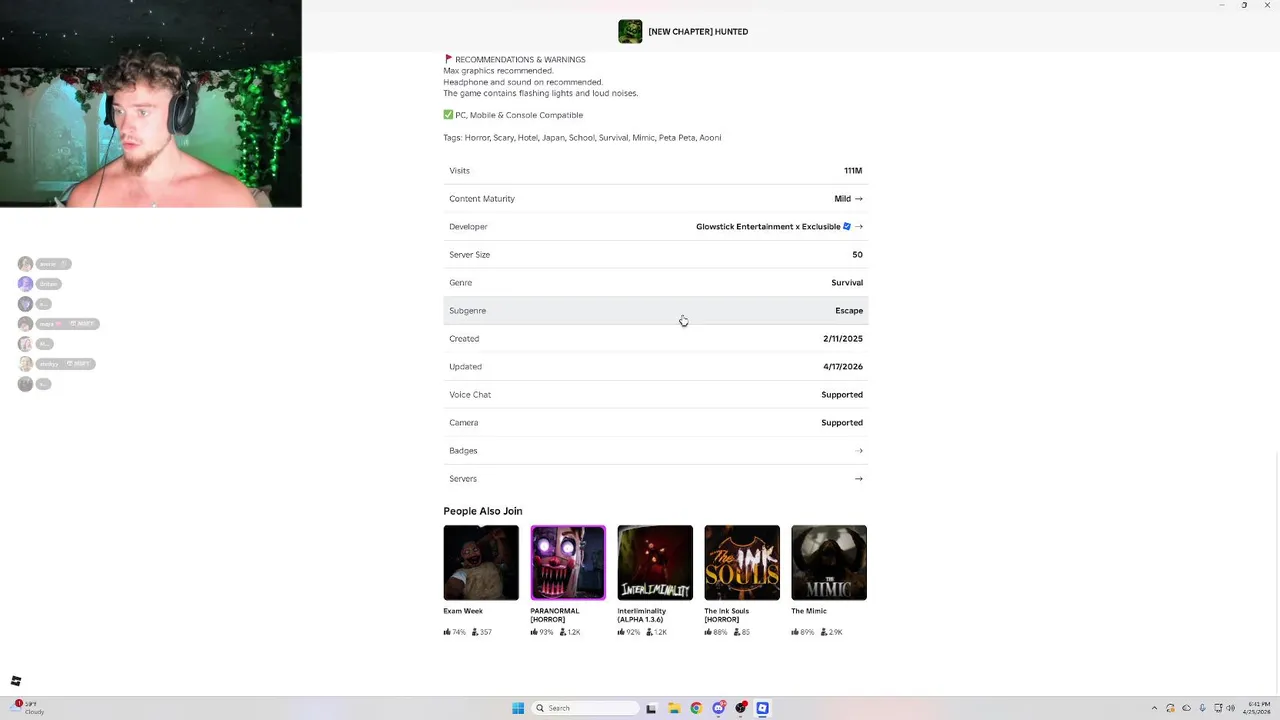
Task: Click the PARANORMAL [HORROR] title text
Action: click(555, 615)
